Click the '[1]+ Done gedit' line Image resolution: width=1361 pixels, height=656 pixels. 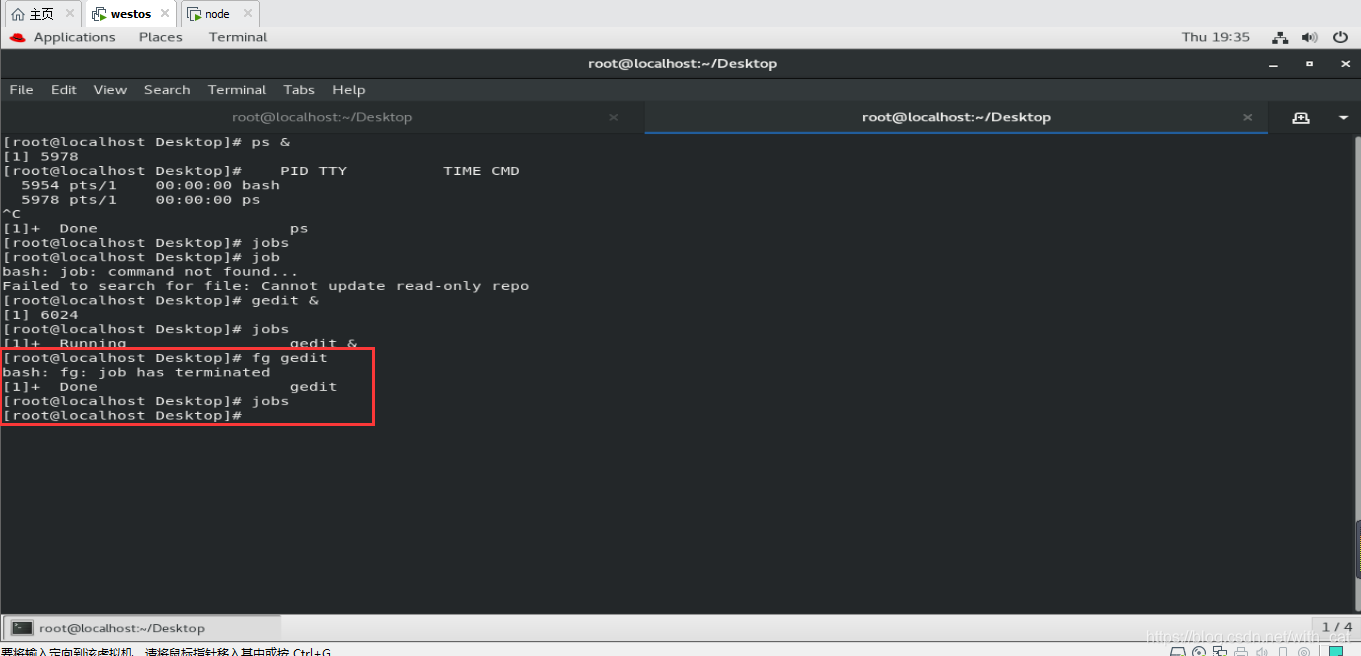[x=170, y=386]
